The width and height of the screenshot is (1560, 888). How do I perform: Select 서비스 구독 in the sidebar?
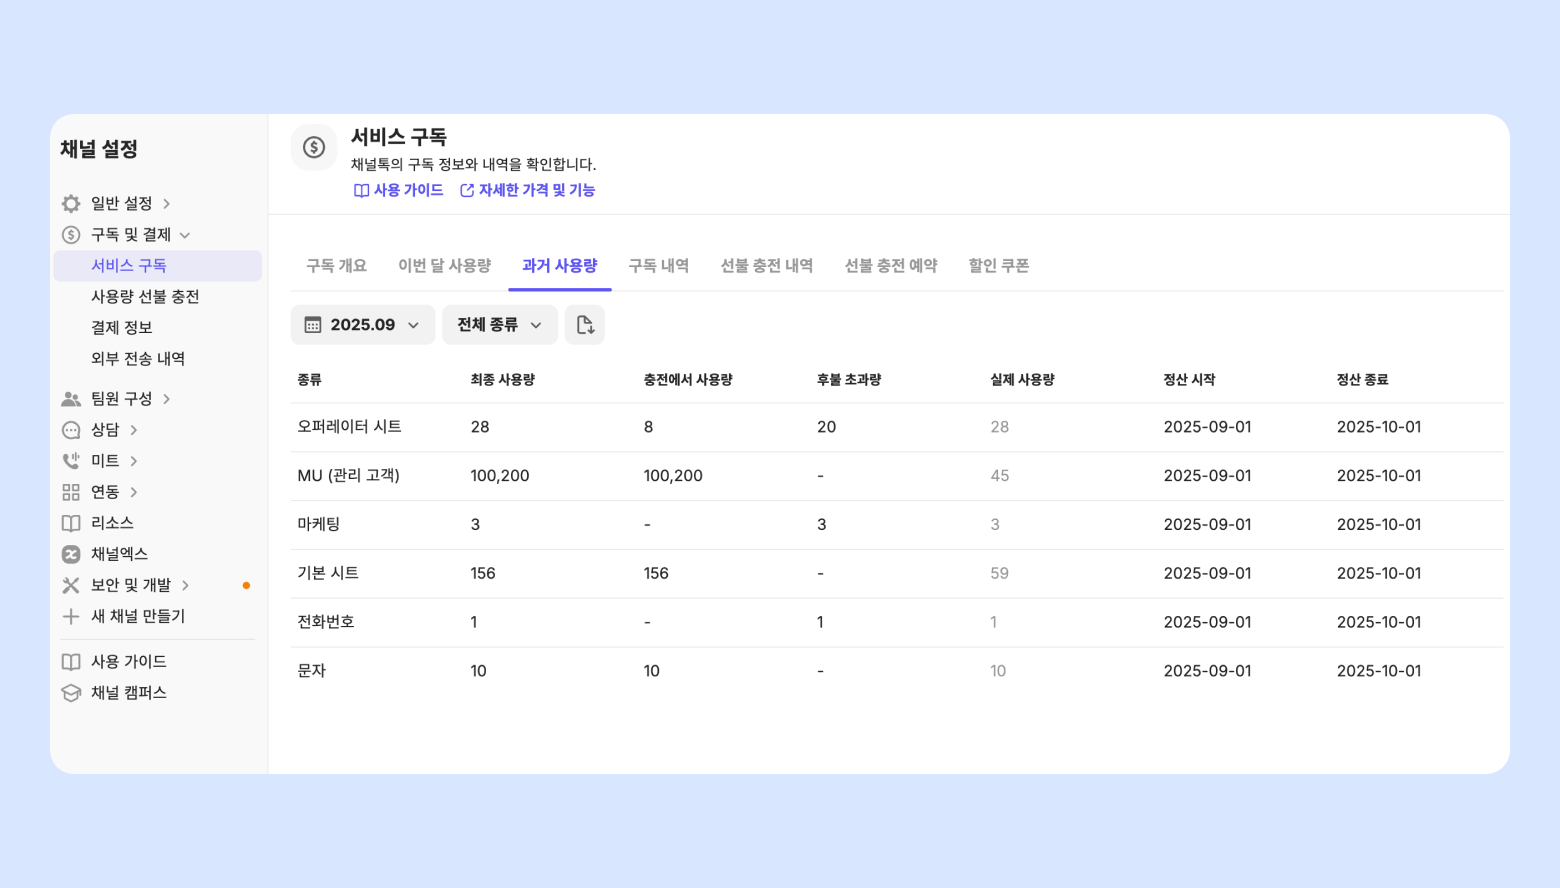coord(158,266)
